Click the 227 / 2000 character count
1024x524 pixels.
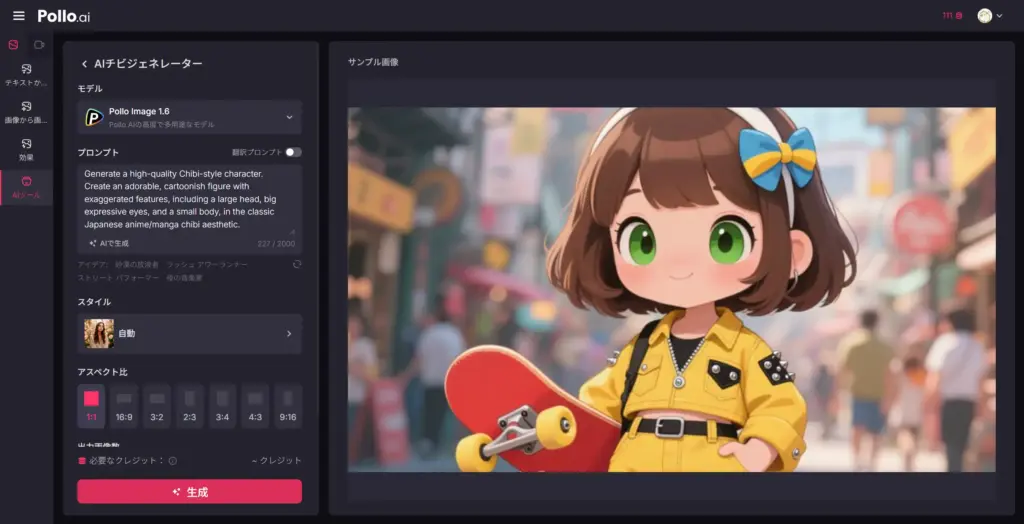pos(276,244)
